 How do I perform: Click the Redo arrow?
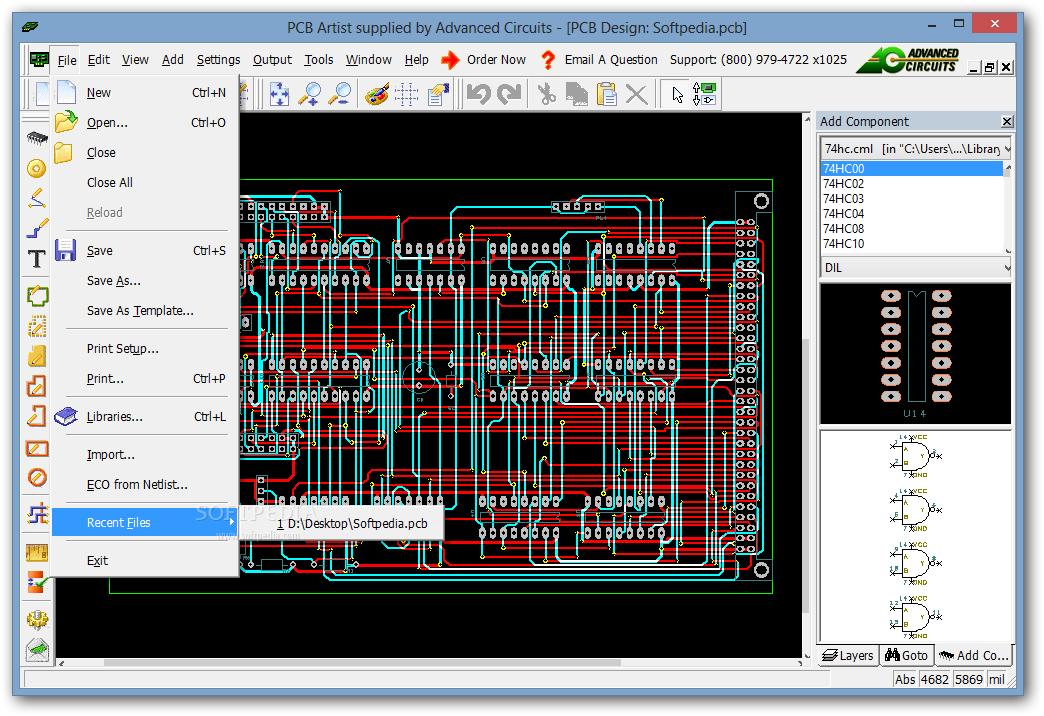pyautogui.click(x=509, y=94)
